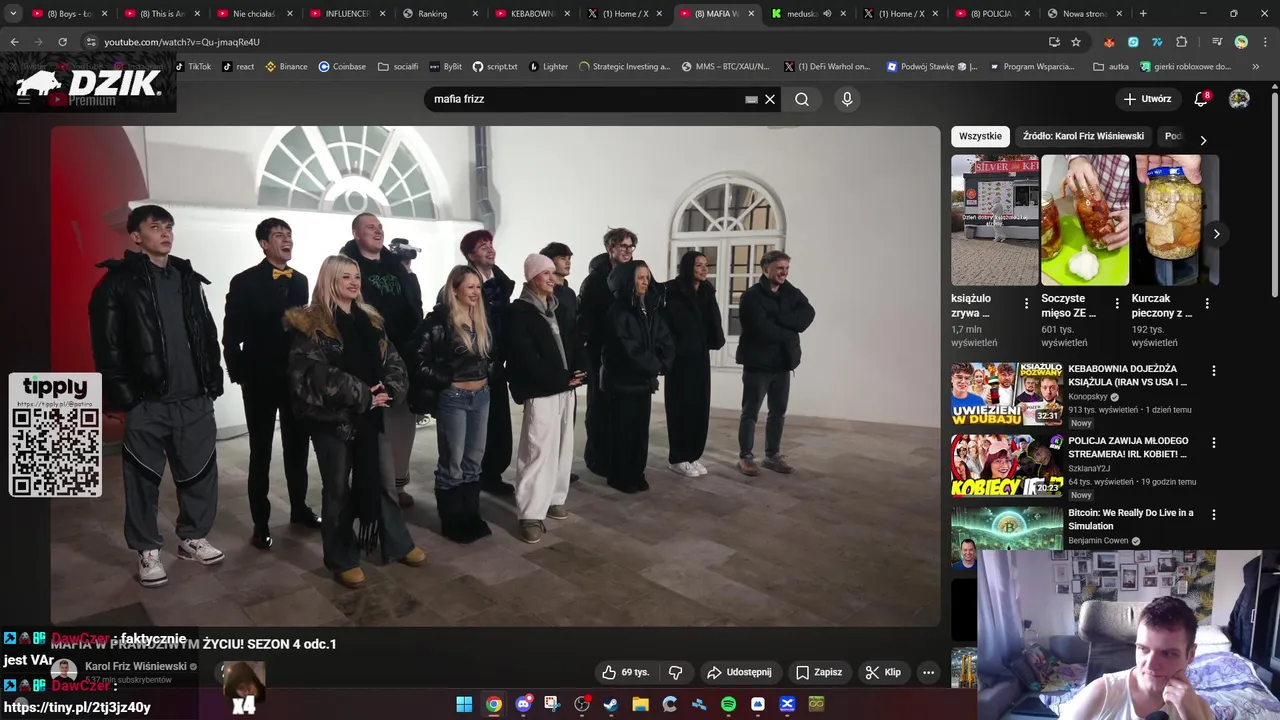Click the Klip clip button
This screenshot has height=720, width=1280.
coord(883,672)
